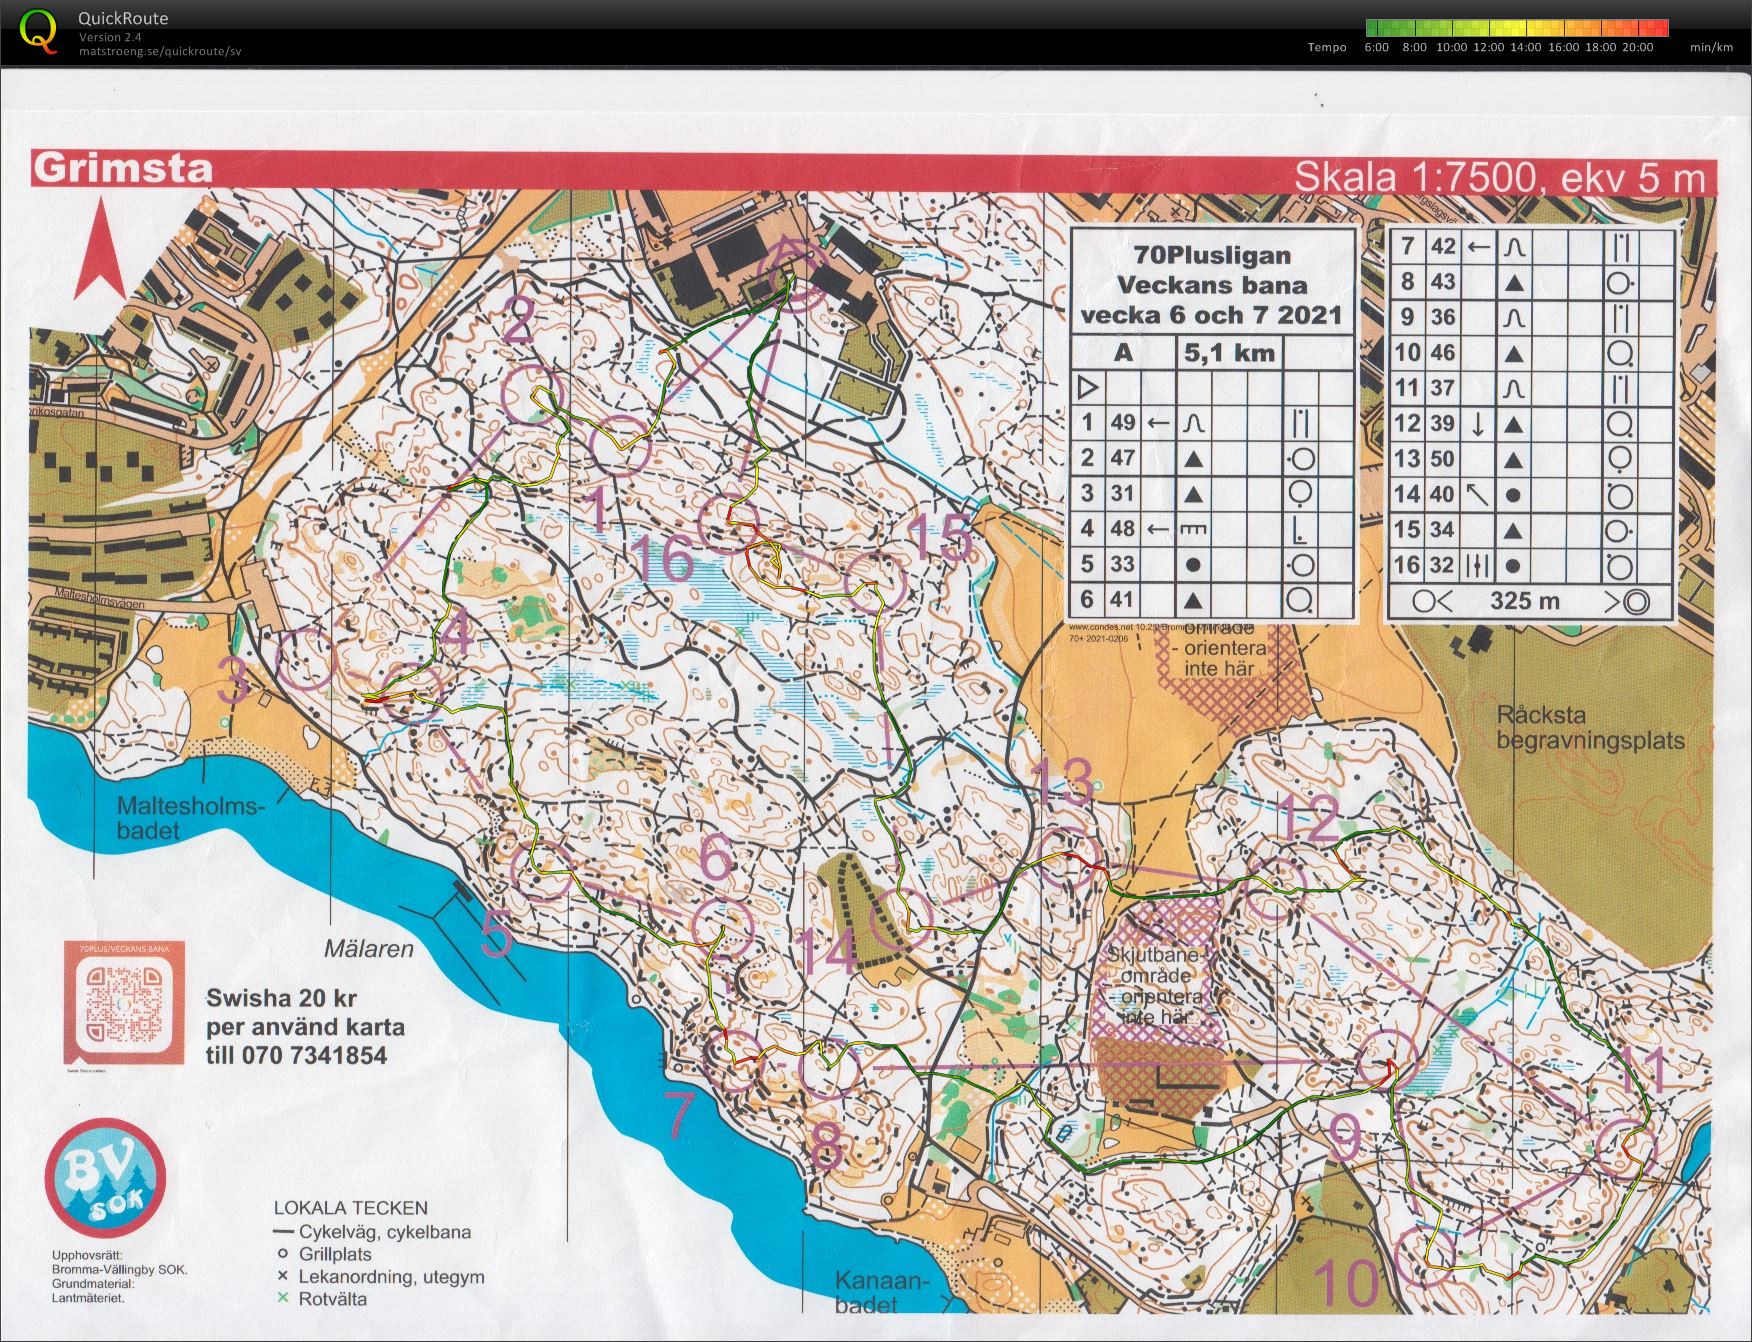This screenshot has width=1752, height=1342.
Task: Click the LOKALA TECKEN heading
Action: 350,1208
